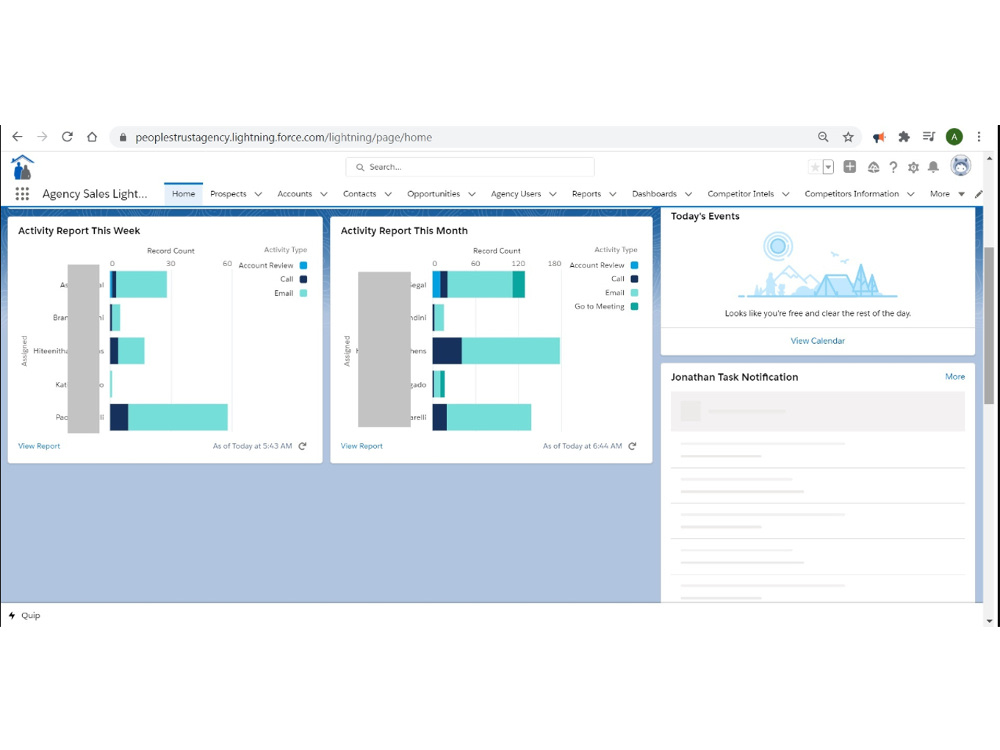Open the extensions puzzle icon
This screenshot has width=1000, height=750.
(x=904, y=136)
